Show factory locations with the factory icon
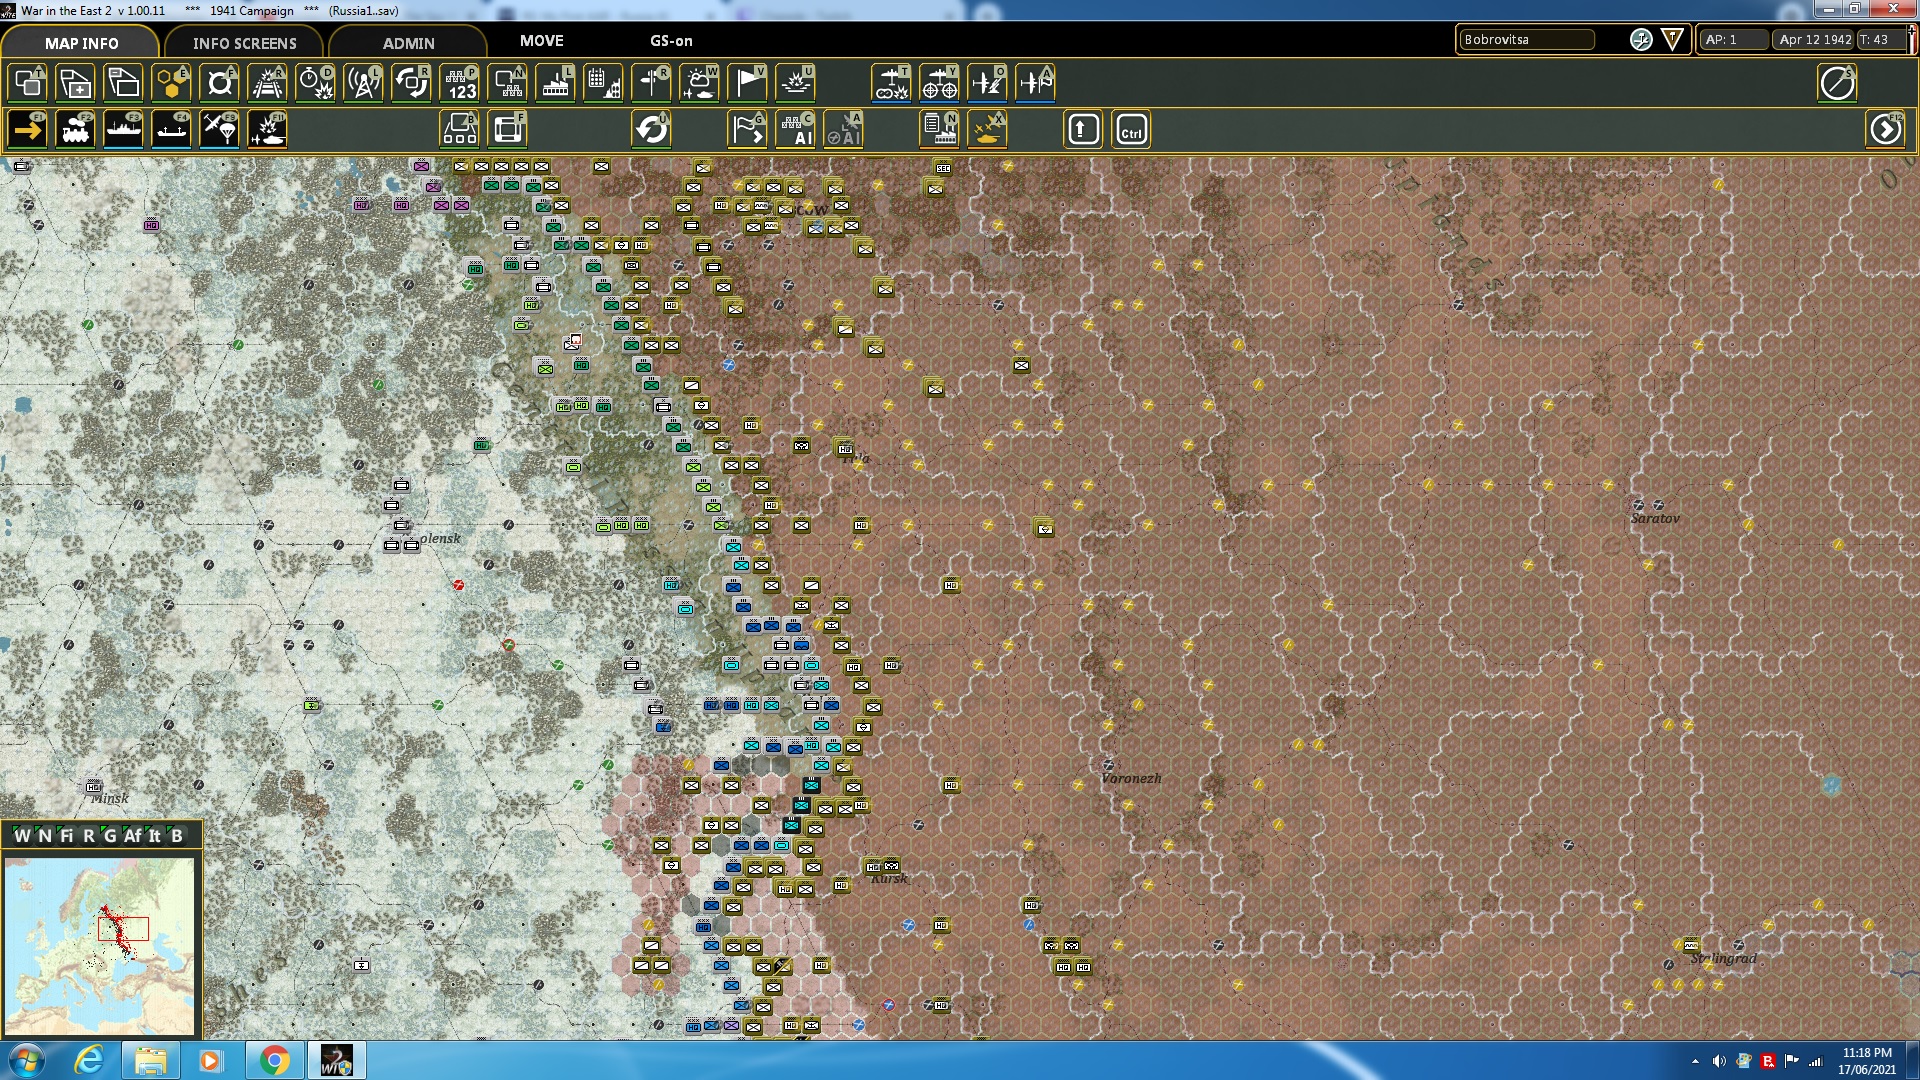This screenshot has width=1920, height=1080. pos(556,83)
